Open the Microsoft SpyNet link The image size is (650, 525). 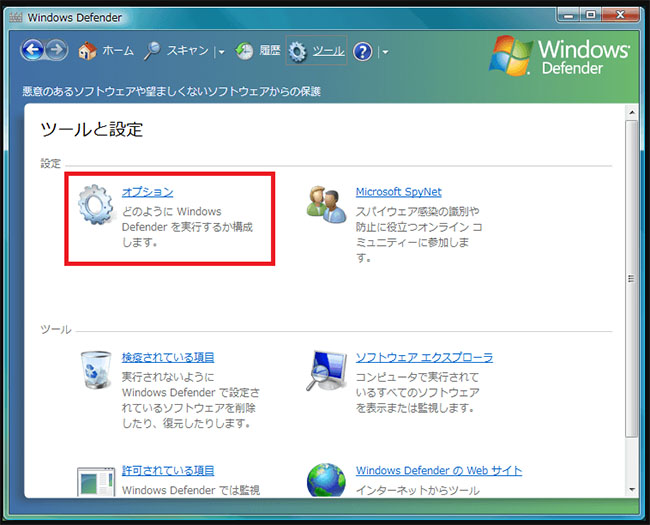pos(398,192)
